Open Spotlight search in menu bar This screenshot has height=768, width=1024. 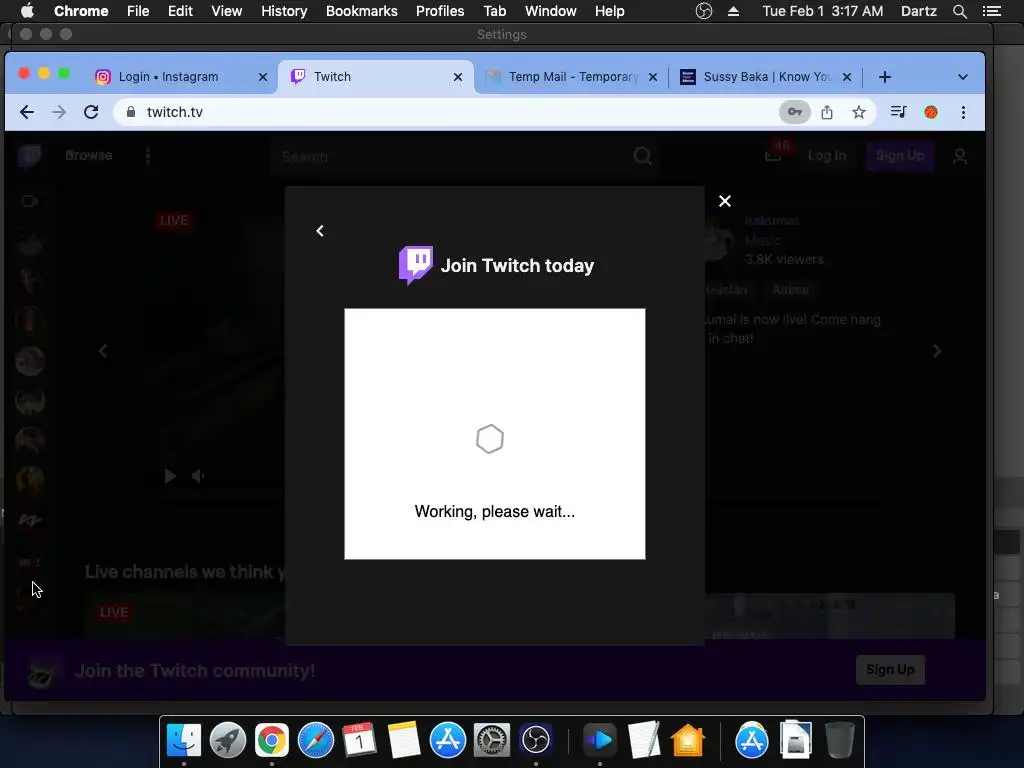(x=959, y=11)
